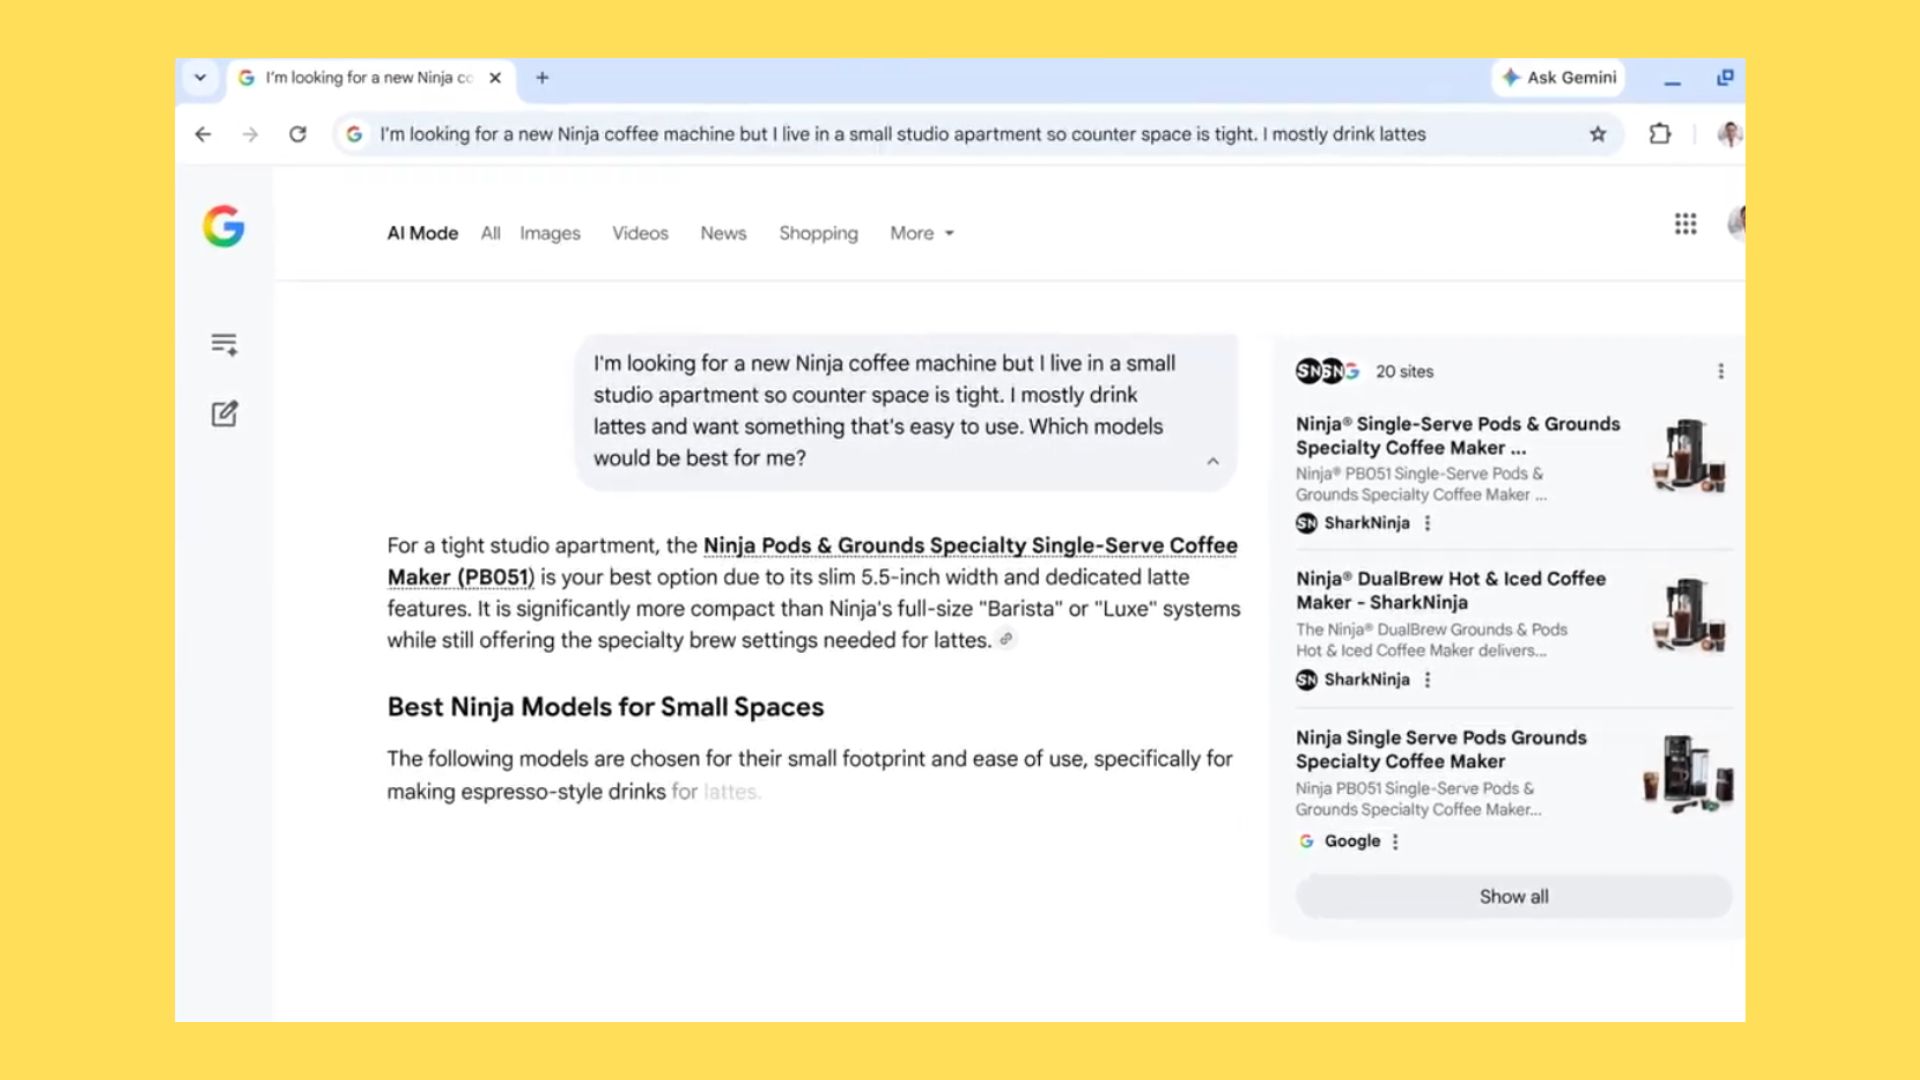Open Ninja DualBrew Hot & Iced result thumbnail
This screenshot has width=1920, height=1080.
tap(1689, 614)
